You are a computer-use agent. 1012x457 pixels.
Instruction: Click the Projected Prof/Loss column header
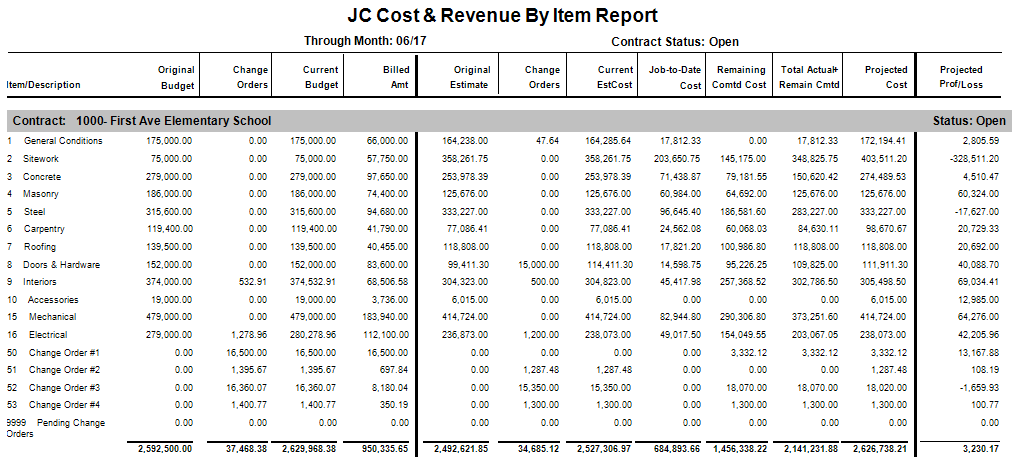pyautogui.click(x=961, y=77)
